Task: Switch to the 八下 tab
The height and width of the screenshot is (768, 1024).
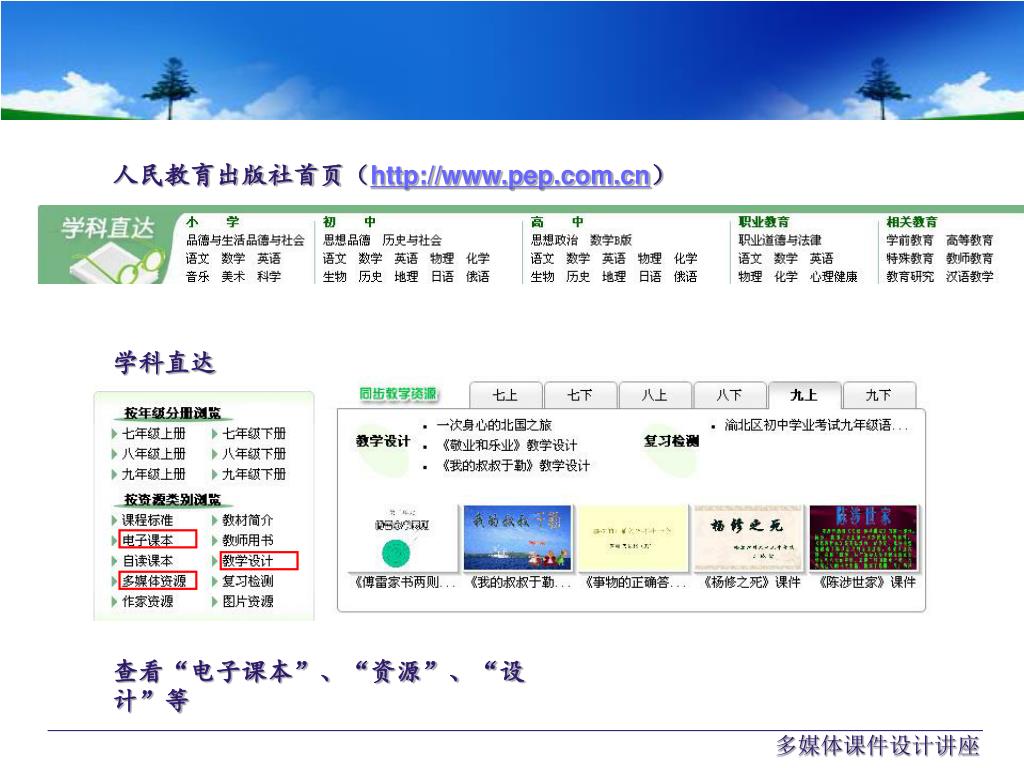Action: pos(729,395)
